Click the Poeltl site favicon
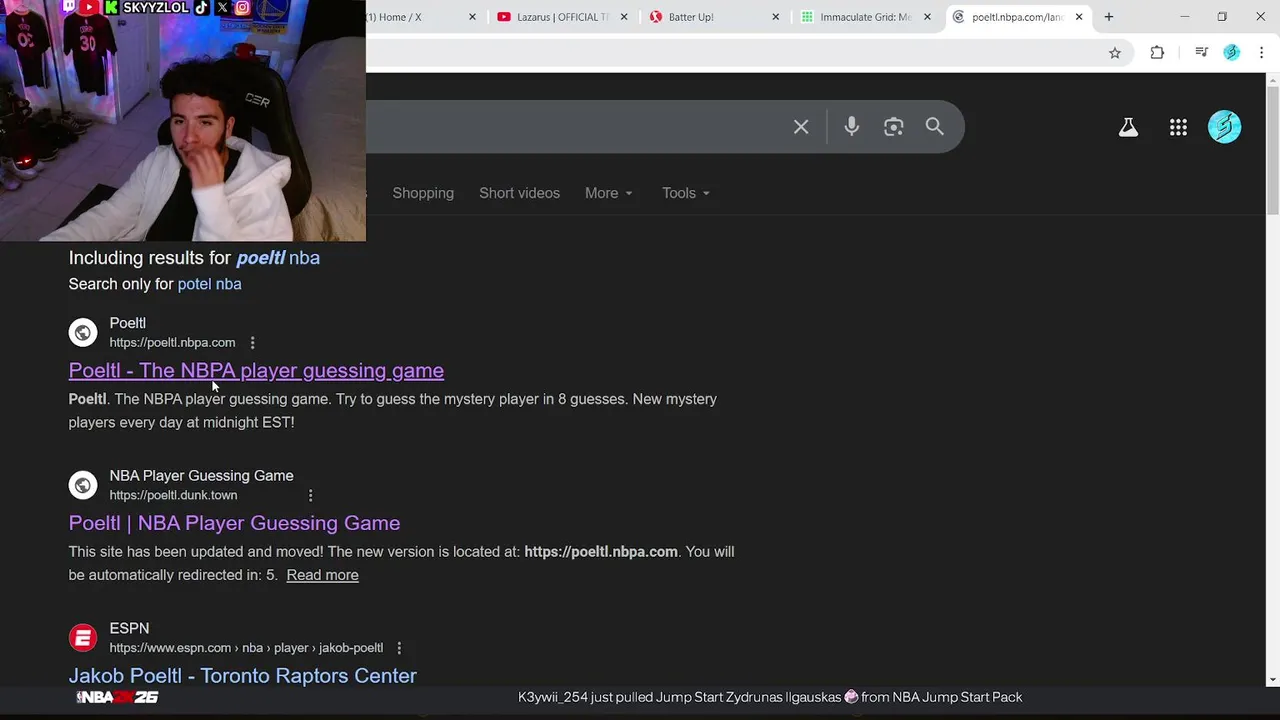The image size is (1280, 720). 83,332
